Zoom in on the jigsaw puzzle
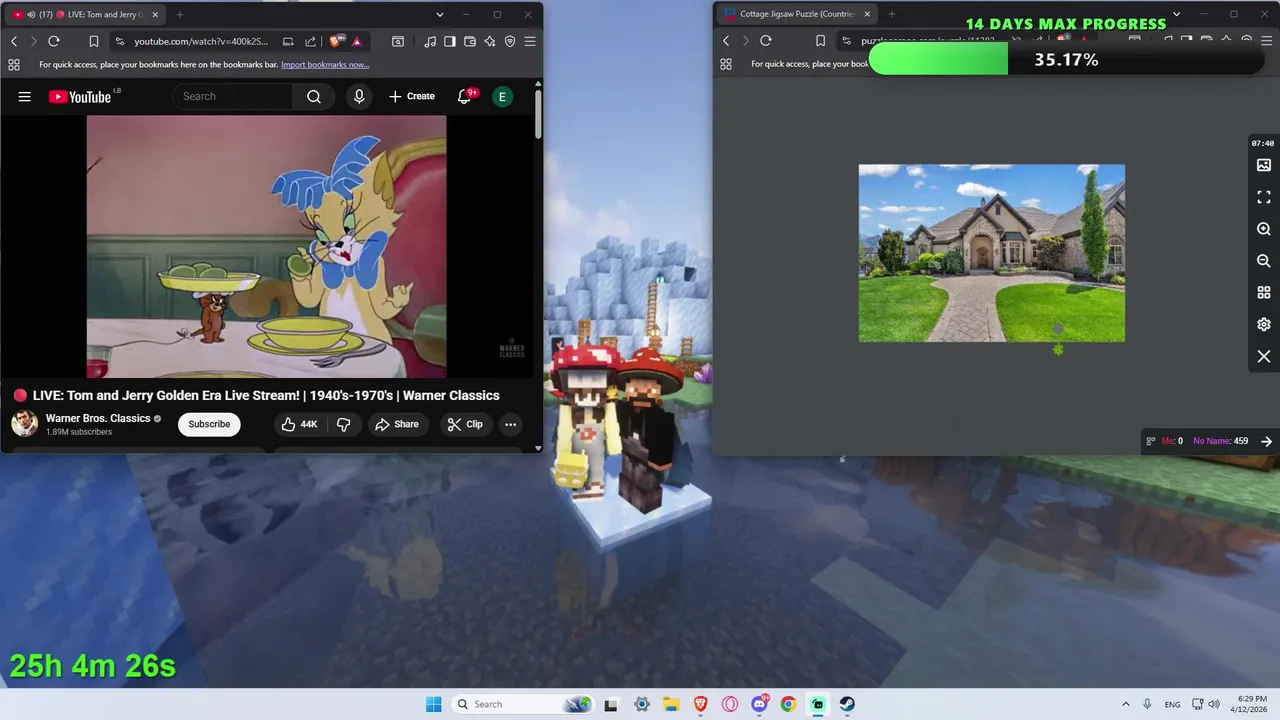 (x=1264, y=229)
